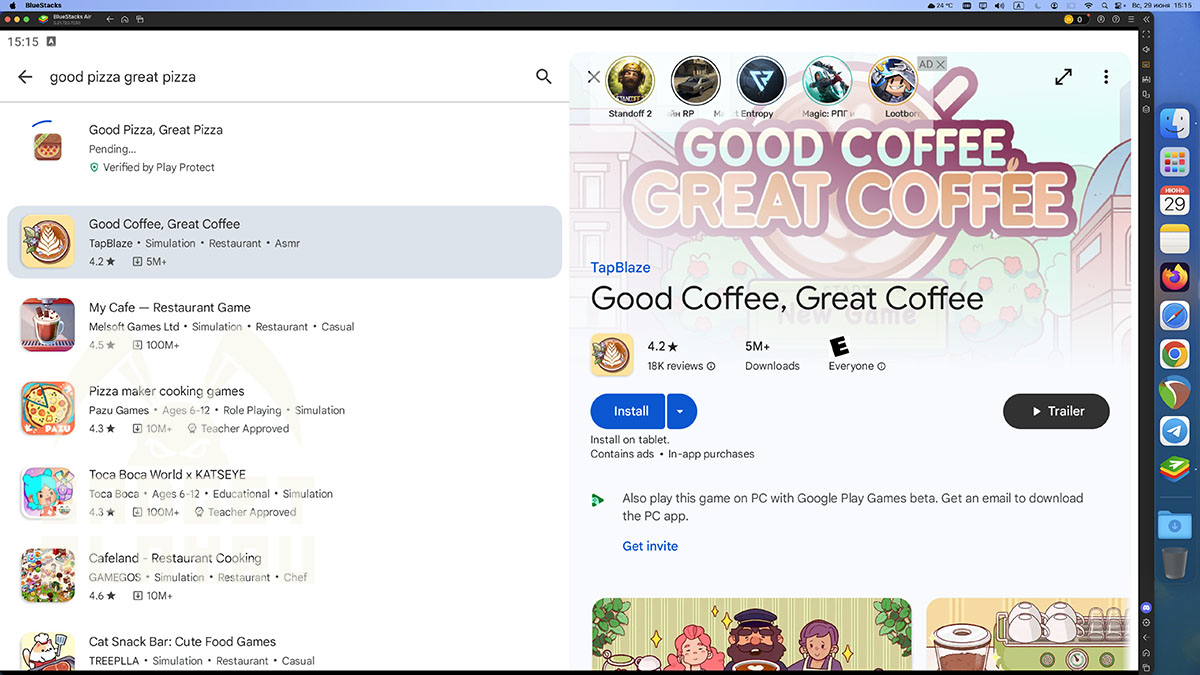Open Spotlight search in the menu bar
This screenshot has width=1200, height=675.
point(1105,5)
